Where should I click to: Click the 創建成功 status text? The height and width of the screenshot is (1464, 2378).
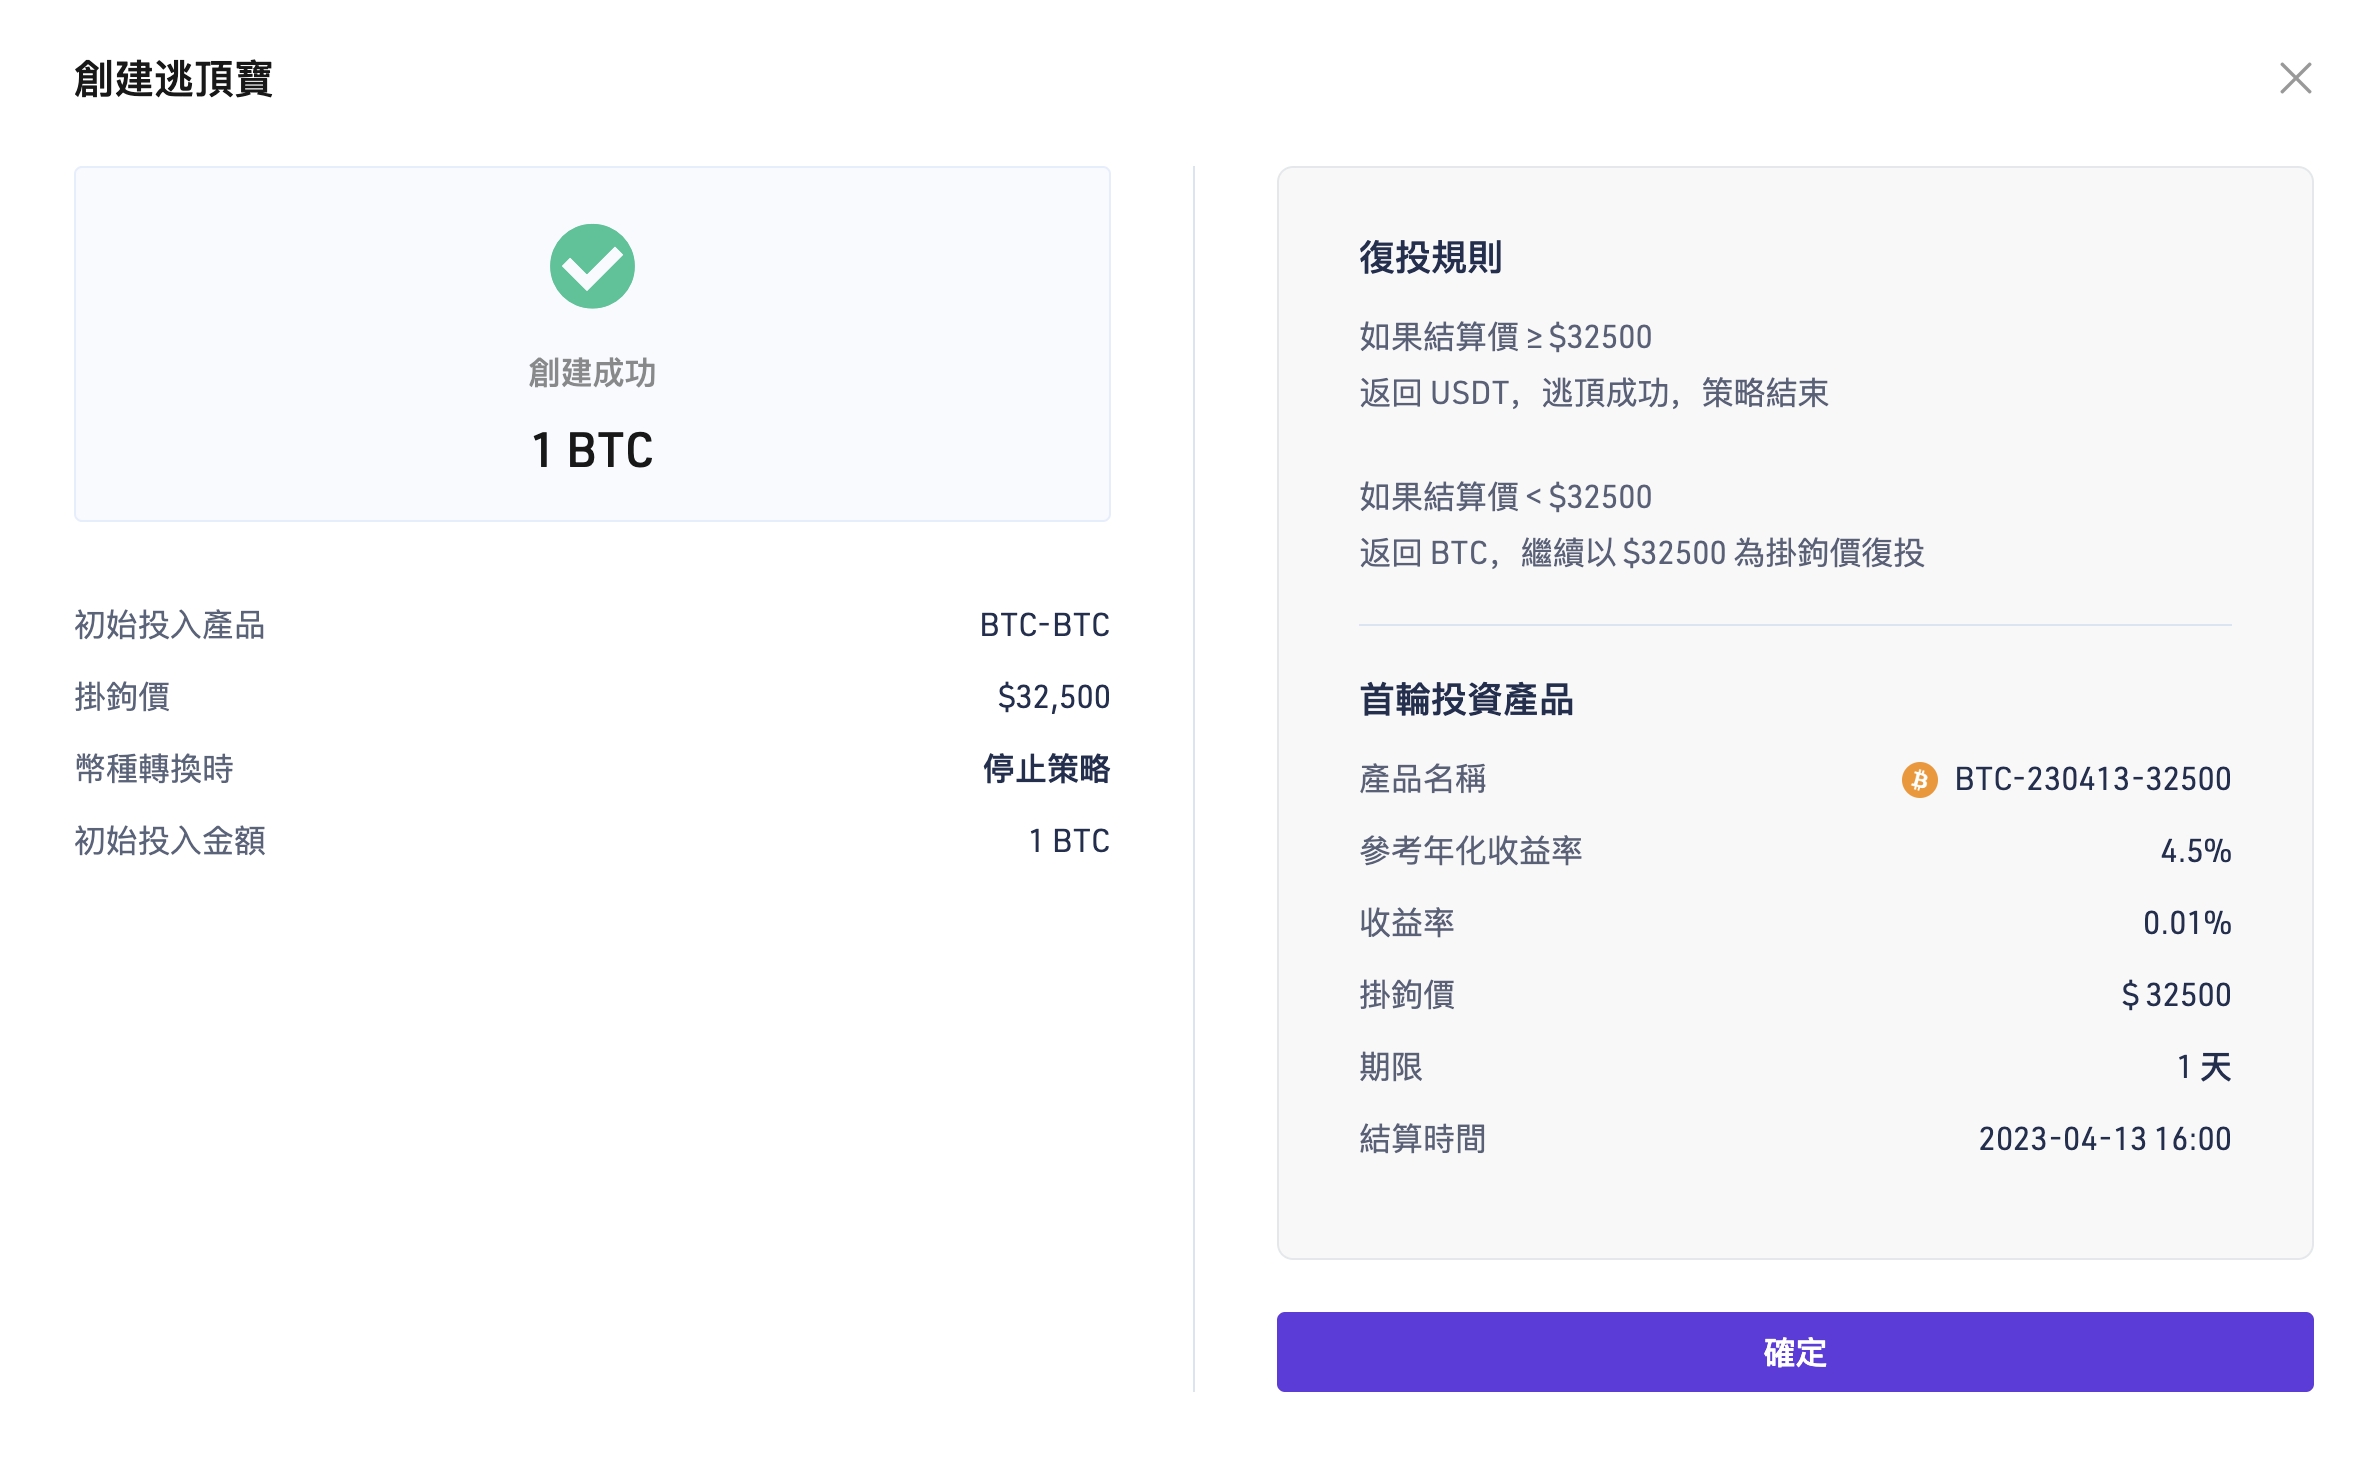click(x=592, y=373)
